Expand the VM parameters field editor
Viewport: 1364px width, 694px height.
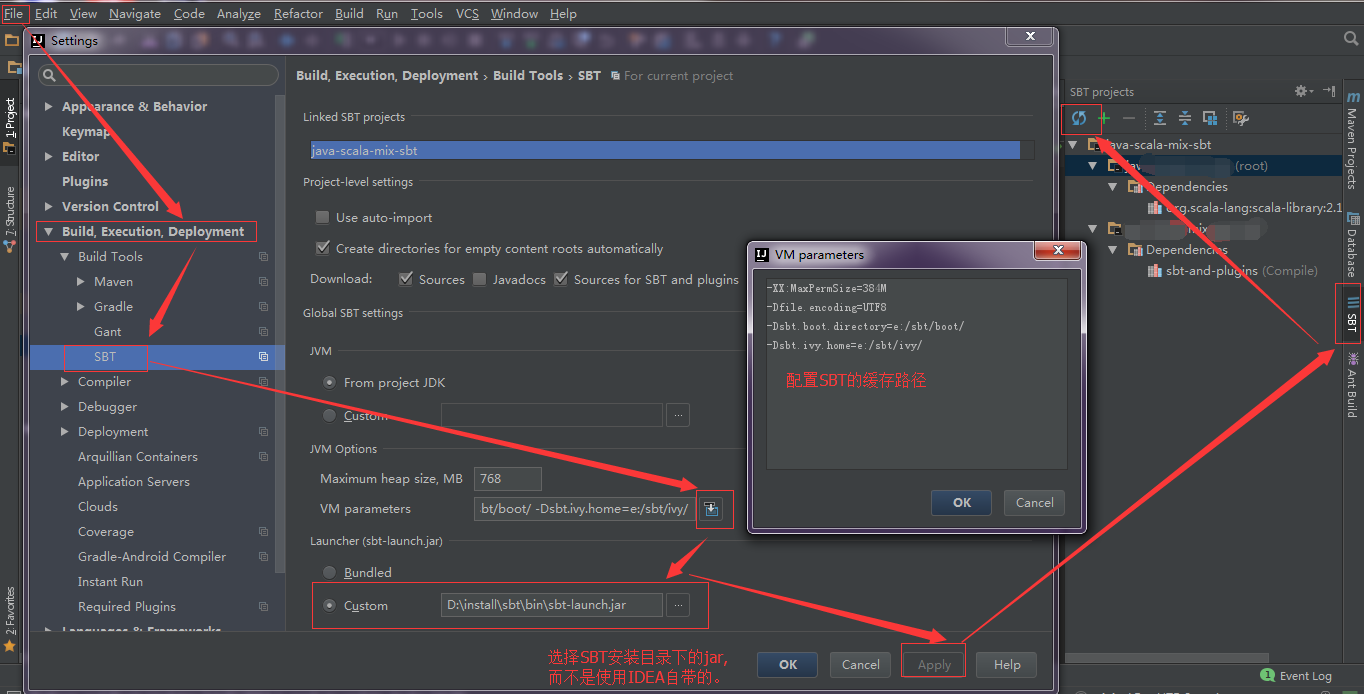(x=710, y=509)
